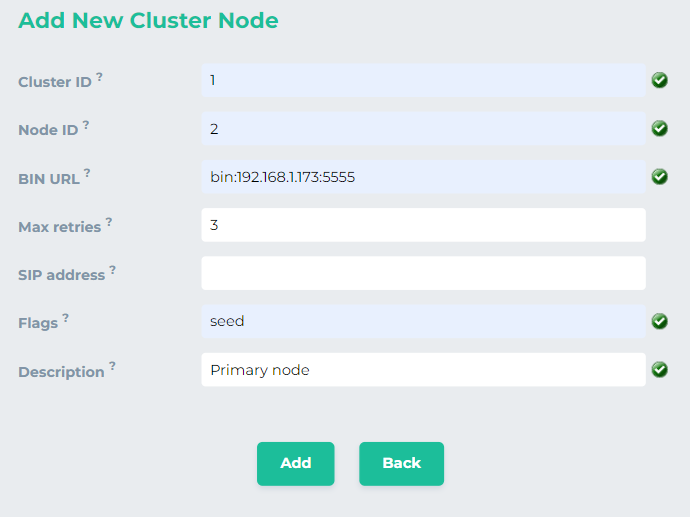
Task: Select the BIN URL input field
Action: click(423, 177)
